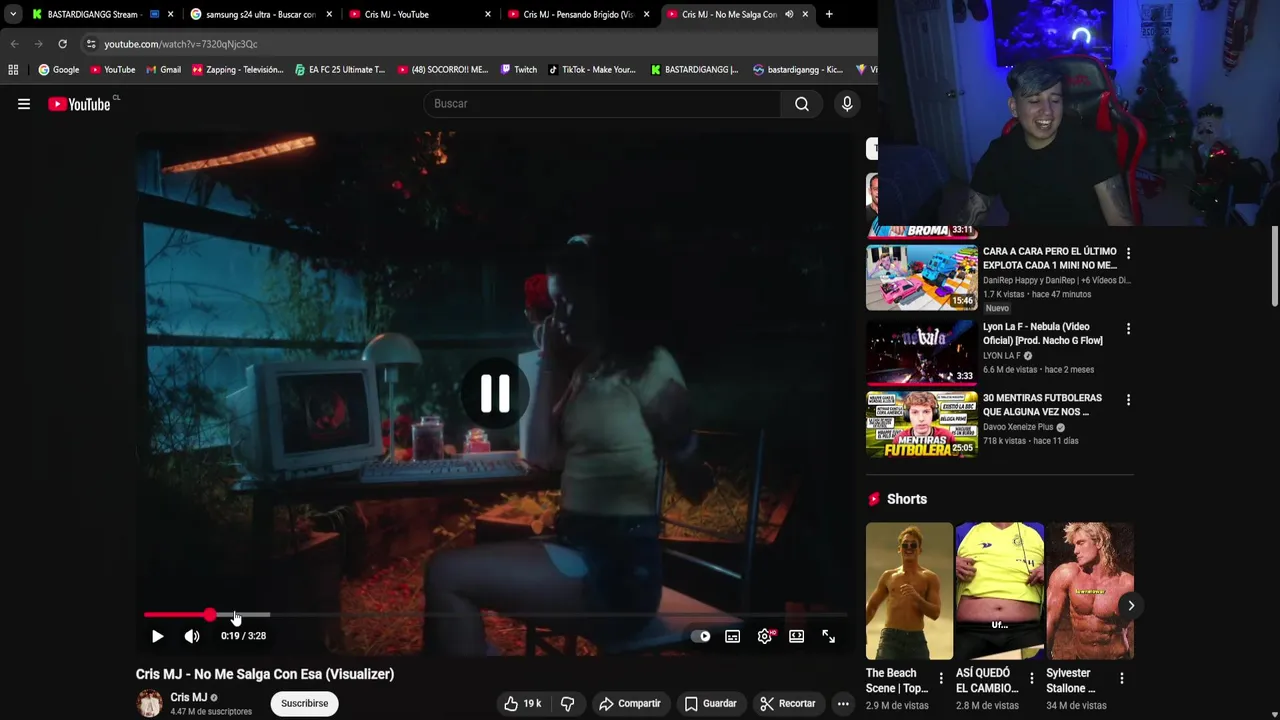Click the Lyon La F - Nebula title
1280x720 pixels.
[x=1043, y=333]
